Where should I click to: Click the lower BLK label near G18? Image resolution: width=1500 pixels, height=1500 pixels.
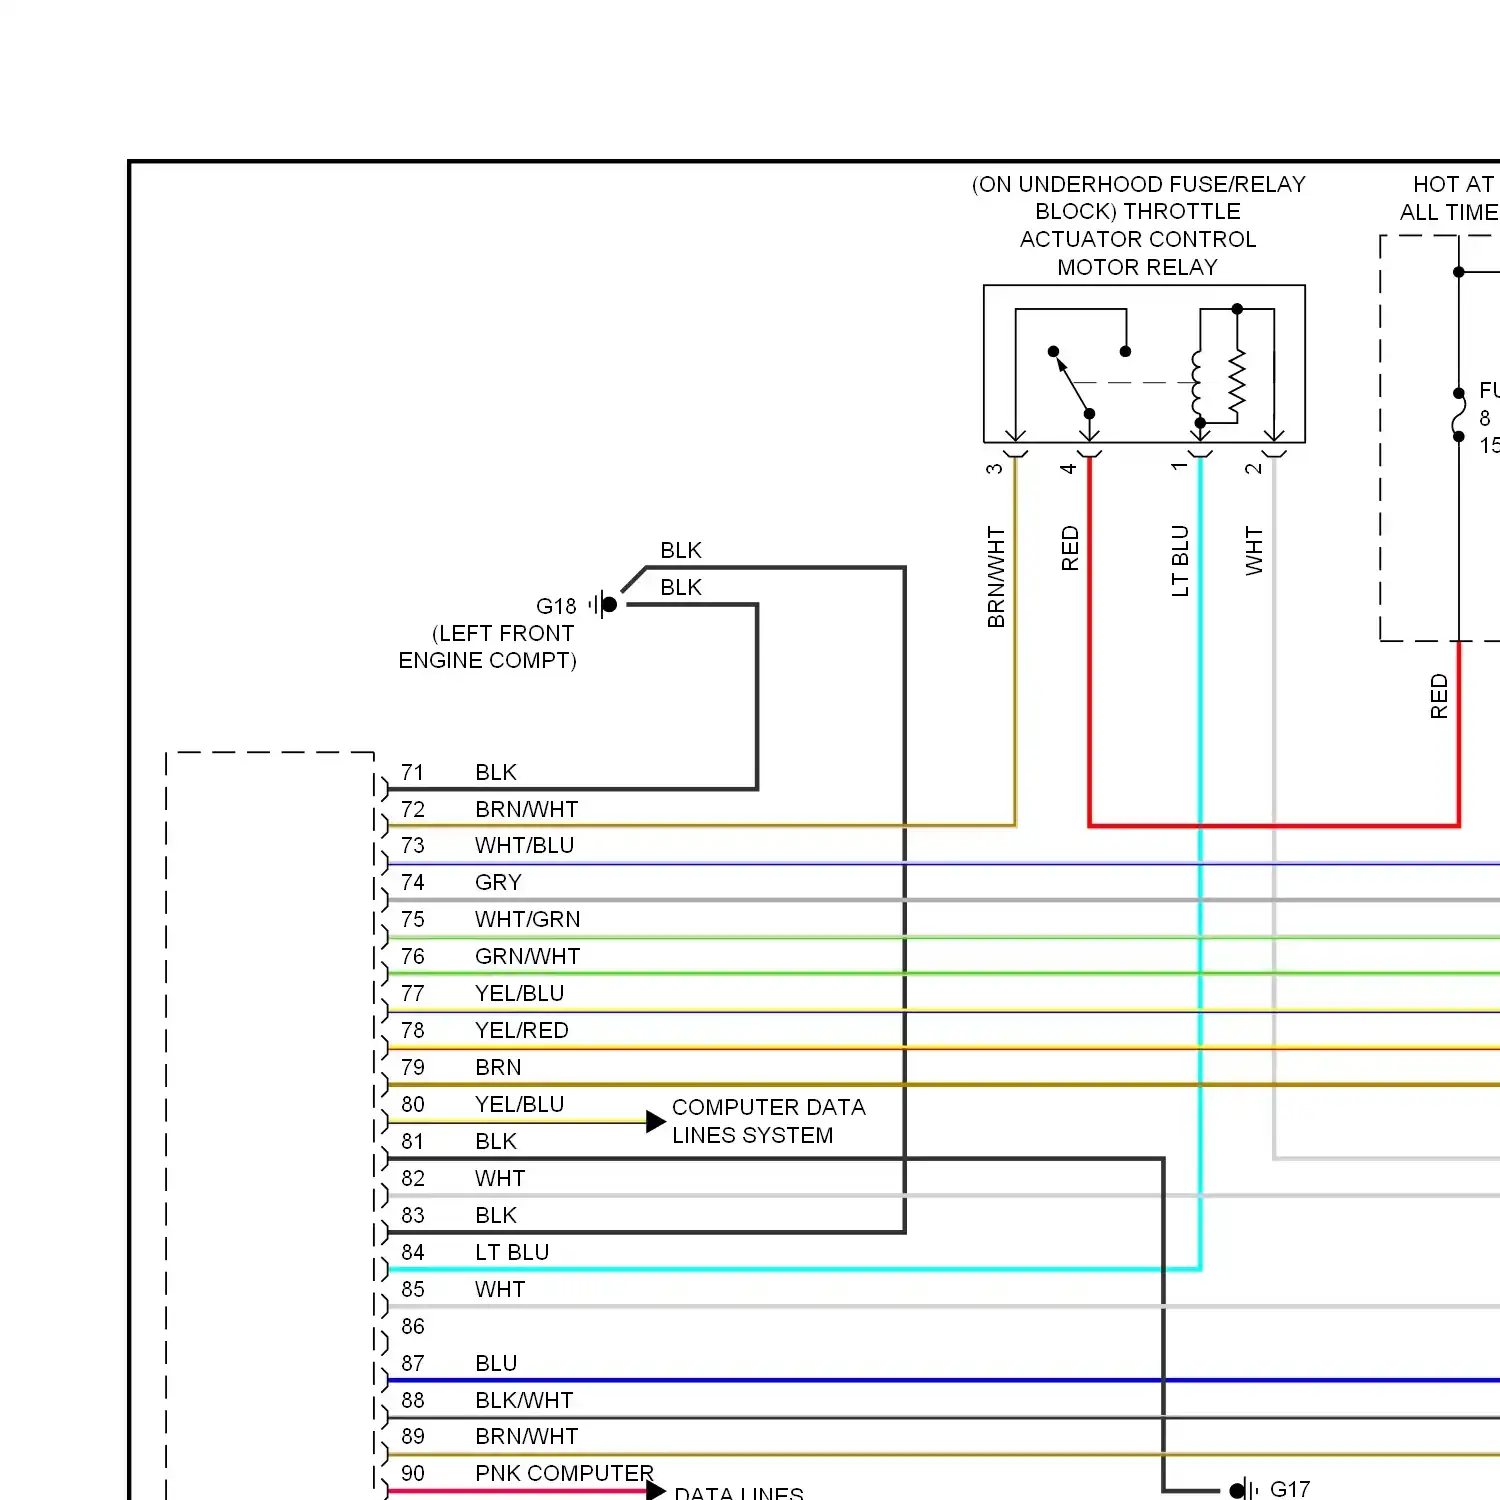click(x=681, y=587)
